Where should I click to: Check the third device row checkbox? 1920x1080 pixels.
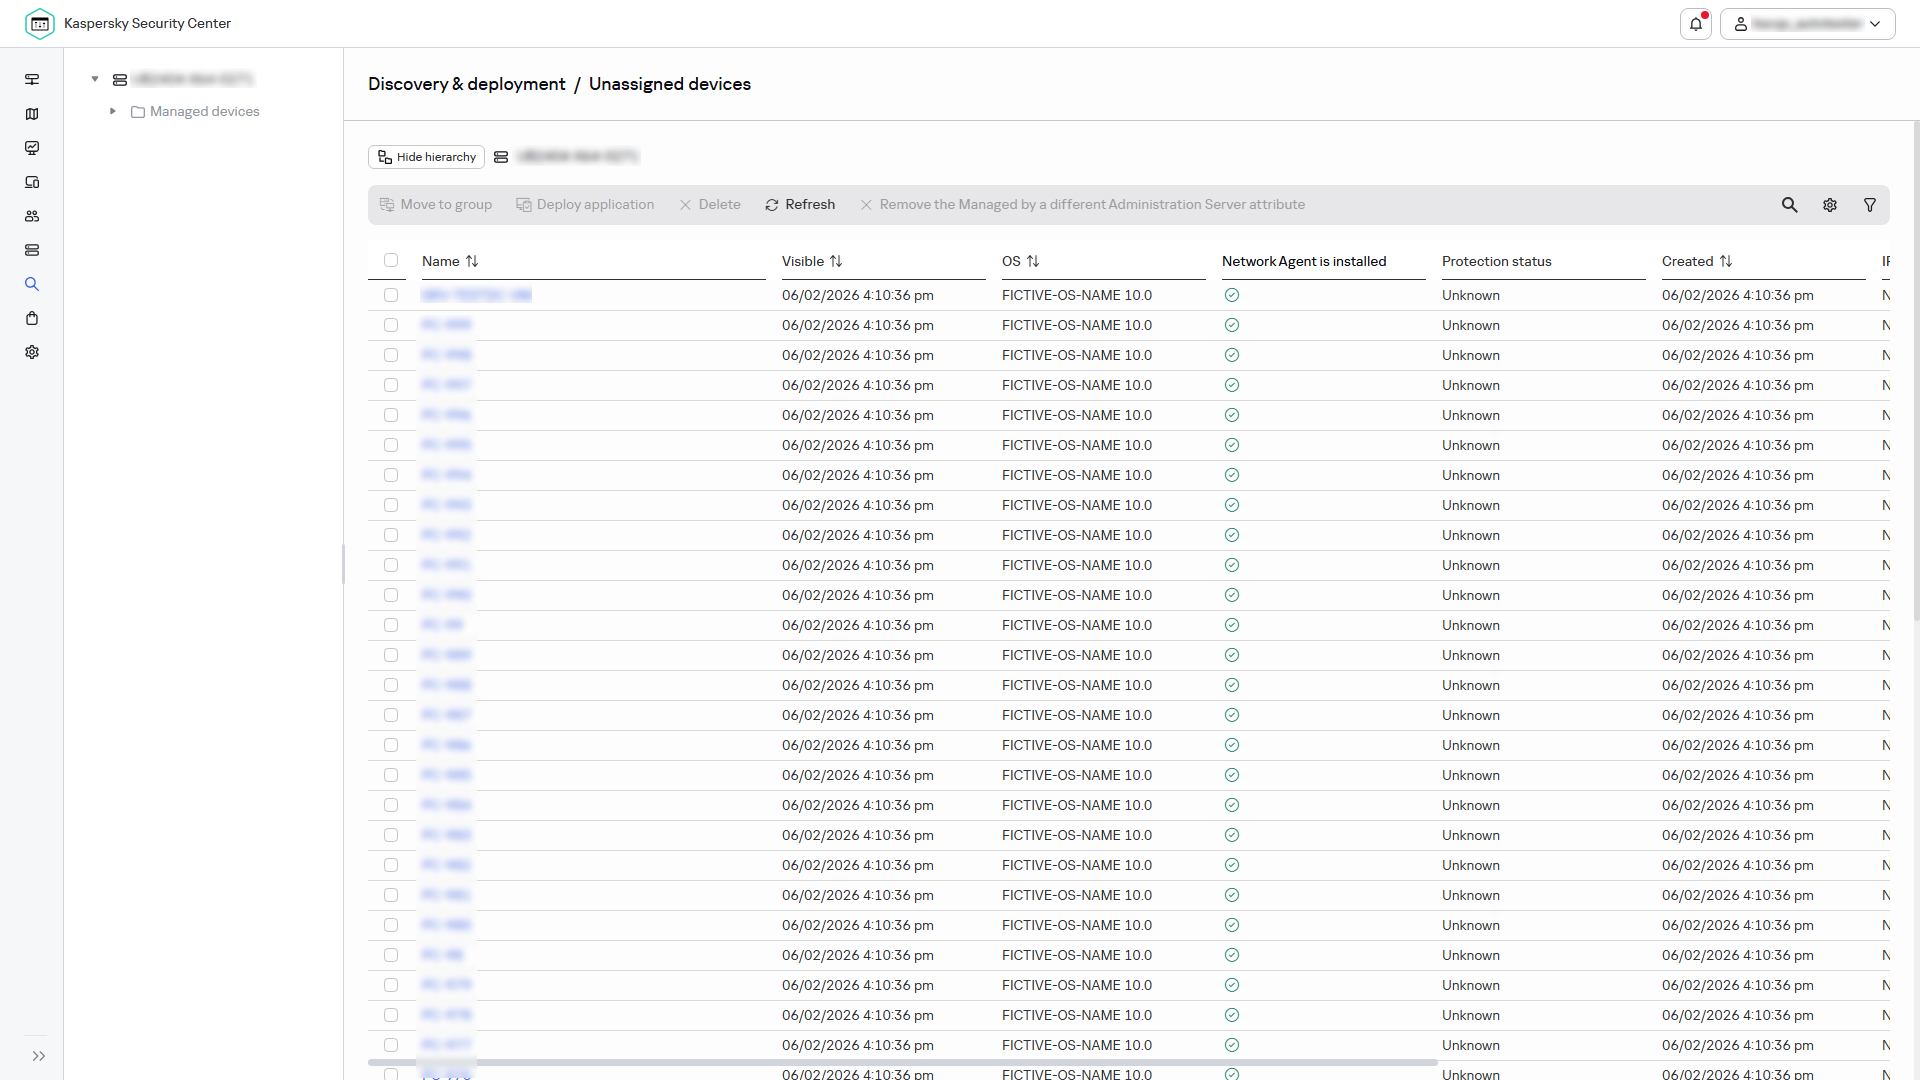click(391, 355)
